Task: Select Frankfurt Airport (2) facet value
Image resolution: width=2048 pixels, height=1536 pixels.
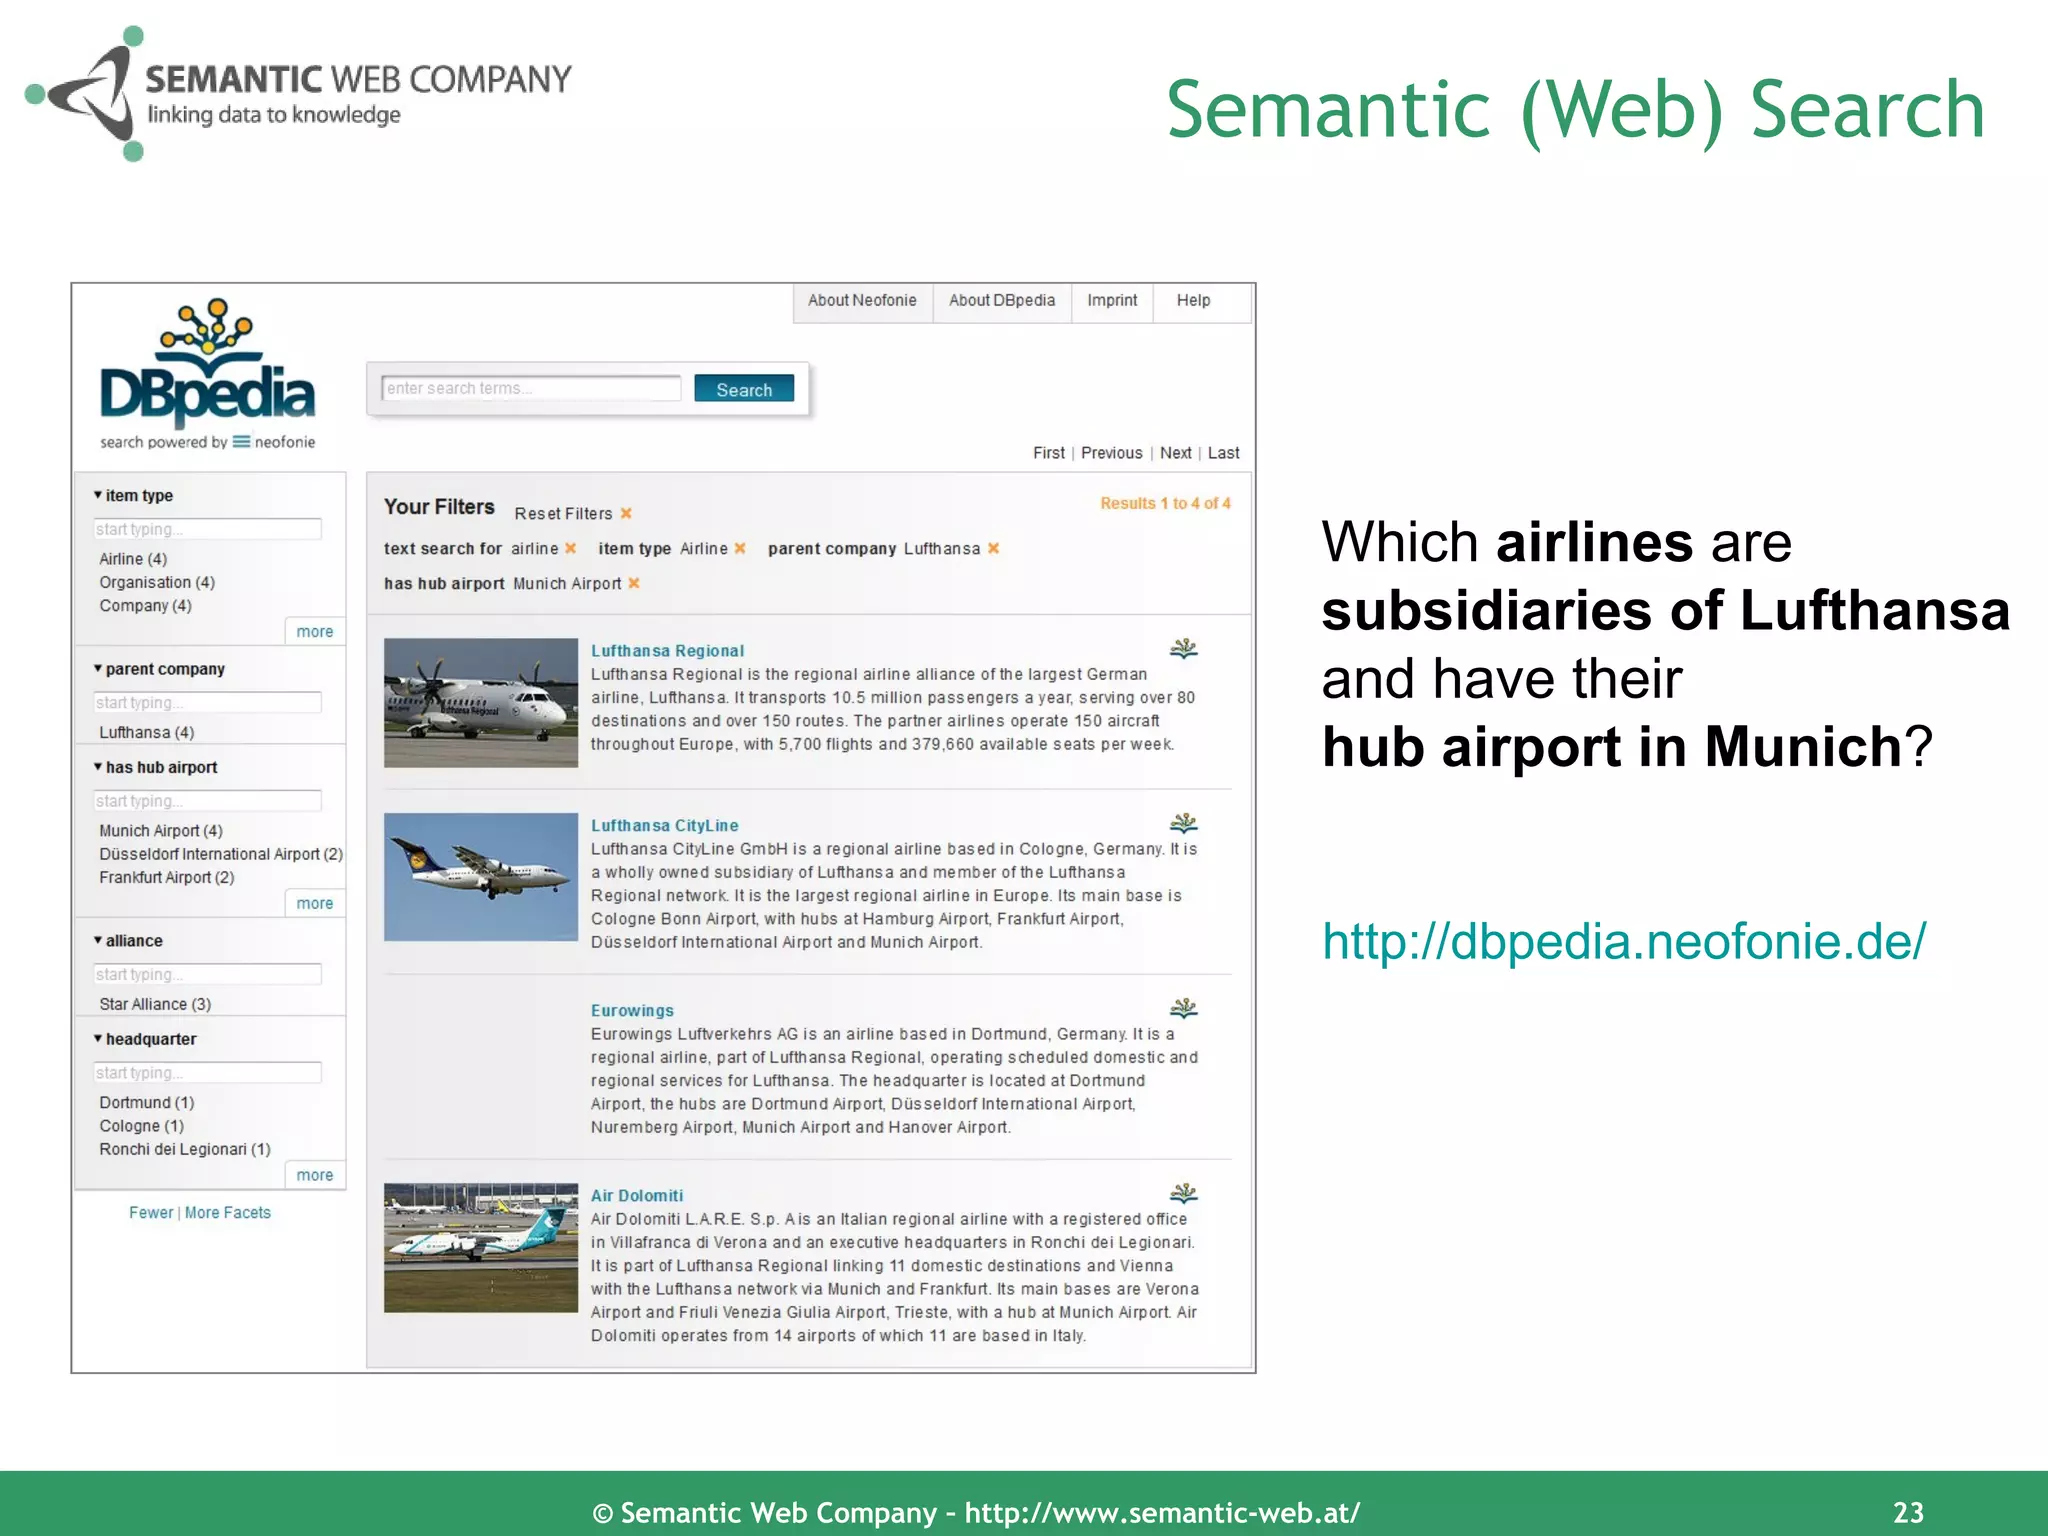Action: point(167,878)
